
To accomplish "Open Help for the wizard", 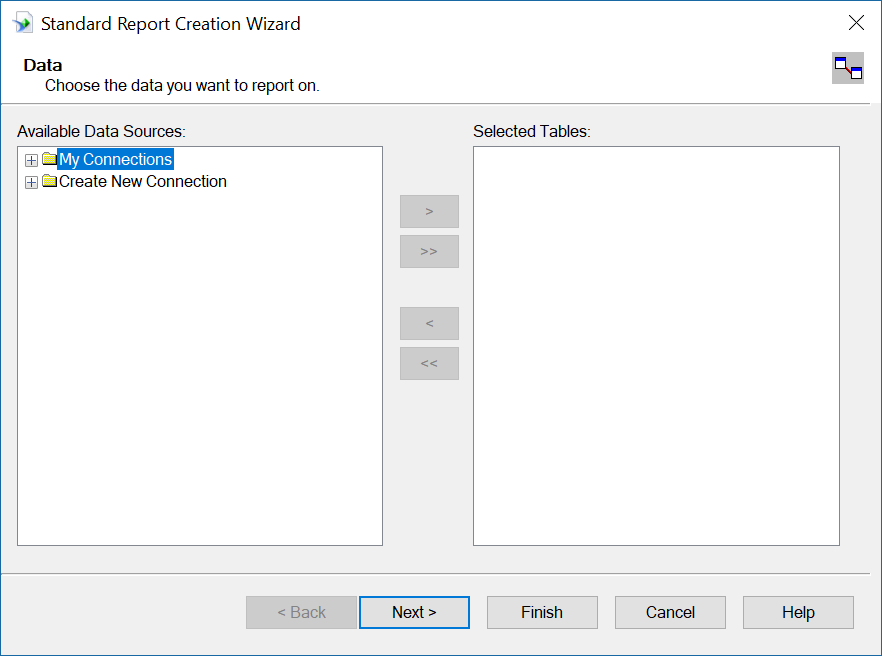I will (x=798, y=612).
